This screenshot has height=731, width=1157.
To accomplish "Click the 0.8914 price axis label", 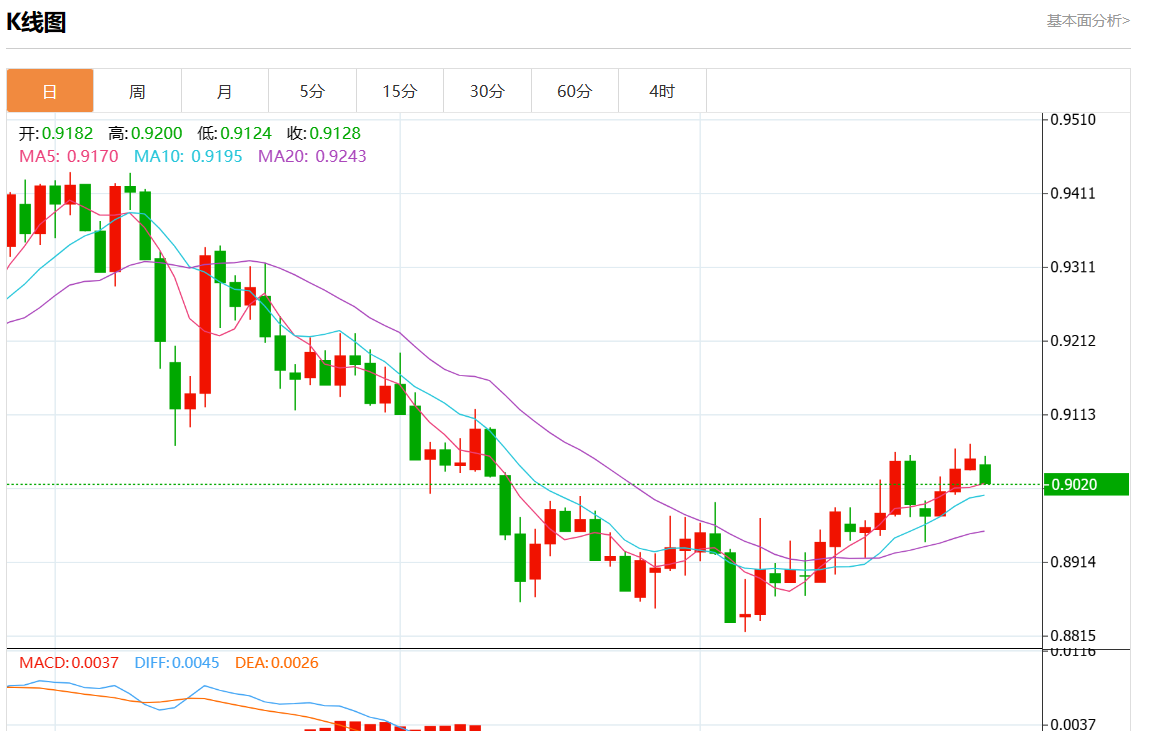I will (1073, 562).
